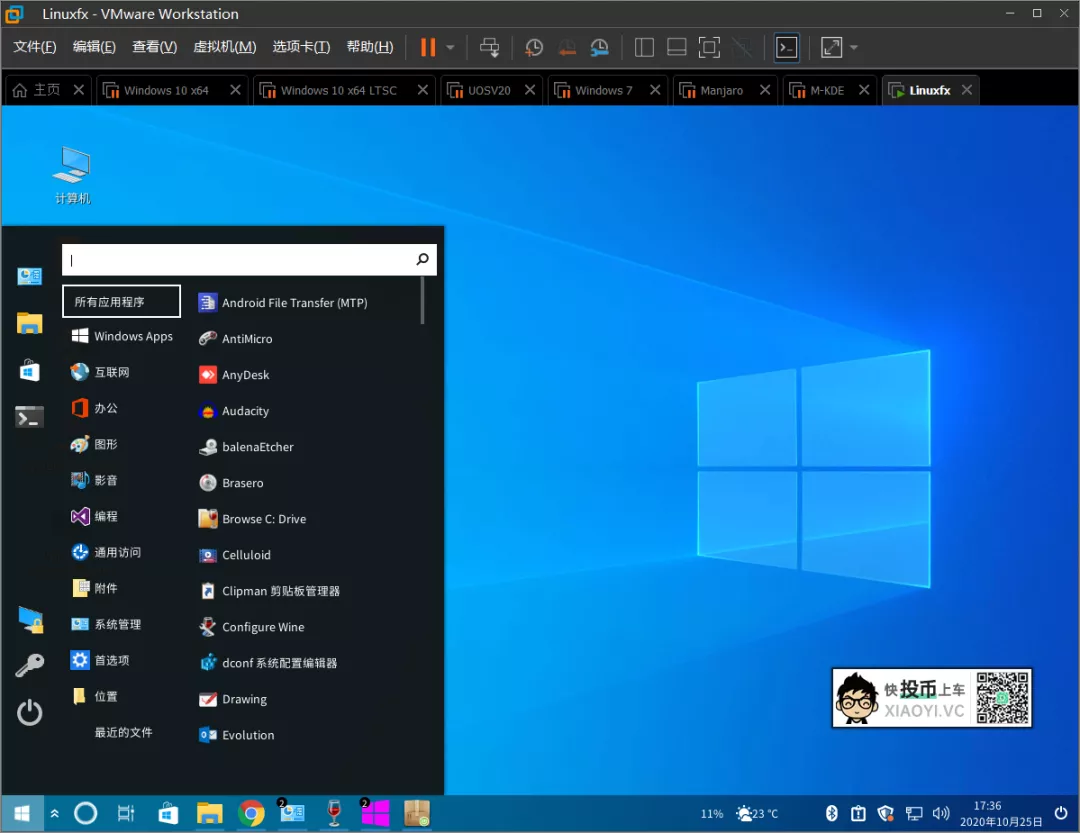Click the Bluetooth icon in system tray

pyautogui.click(x=831, y=814)
